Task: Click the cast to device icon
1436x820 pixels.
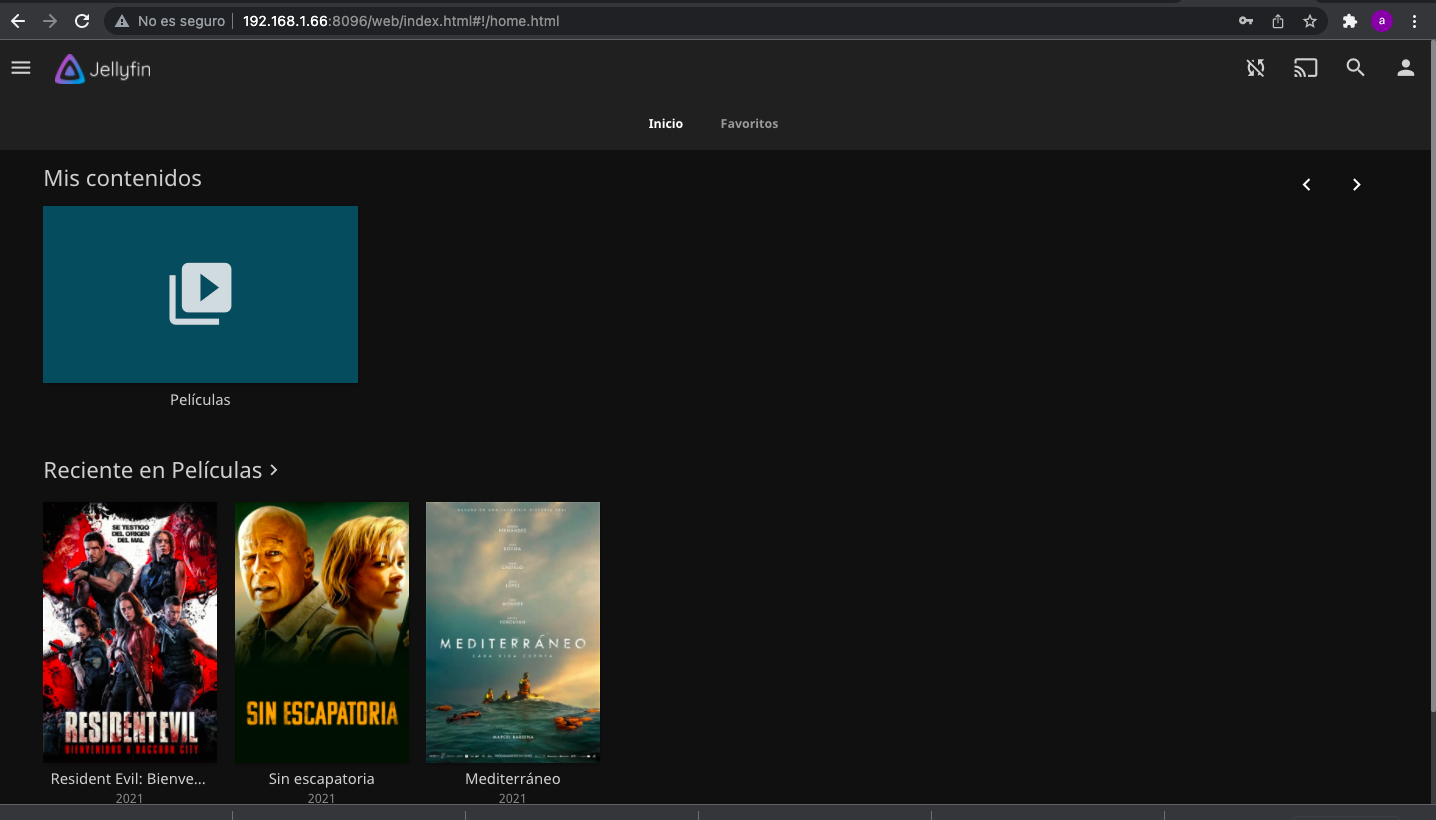Action: (1305, 68)
